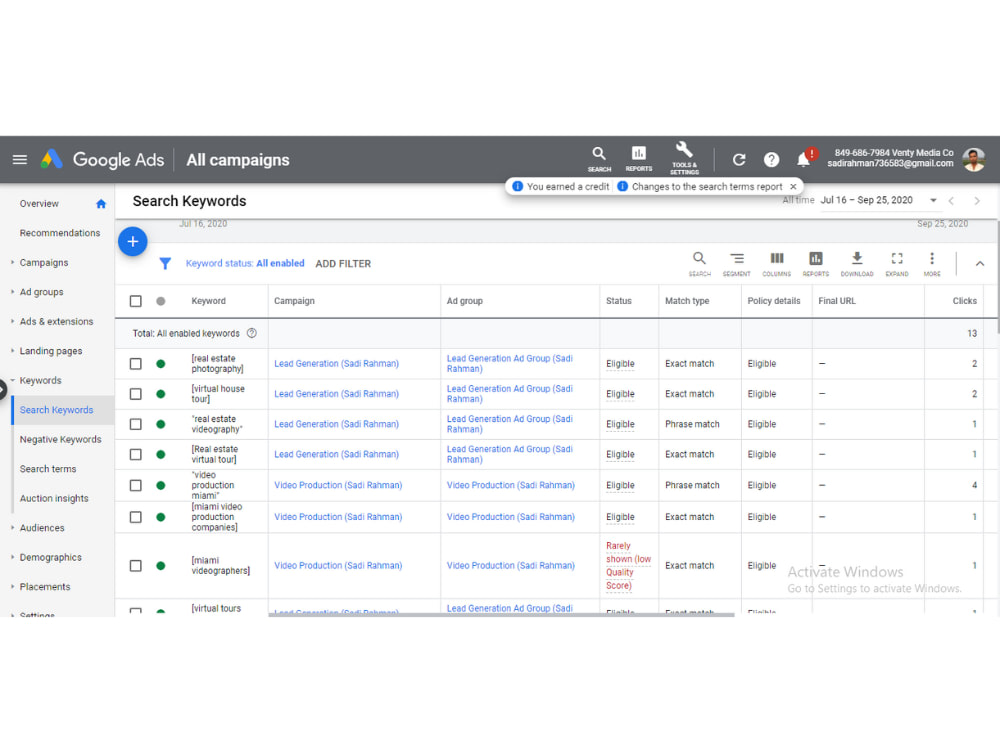Click the vertical page scrollbar
Image resolution: width=1000 pixels, height=750 pixels.
(x=997, y=277)
